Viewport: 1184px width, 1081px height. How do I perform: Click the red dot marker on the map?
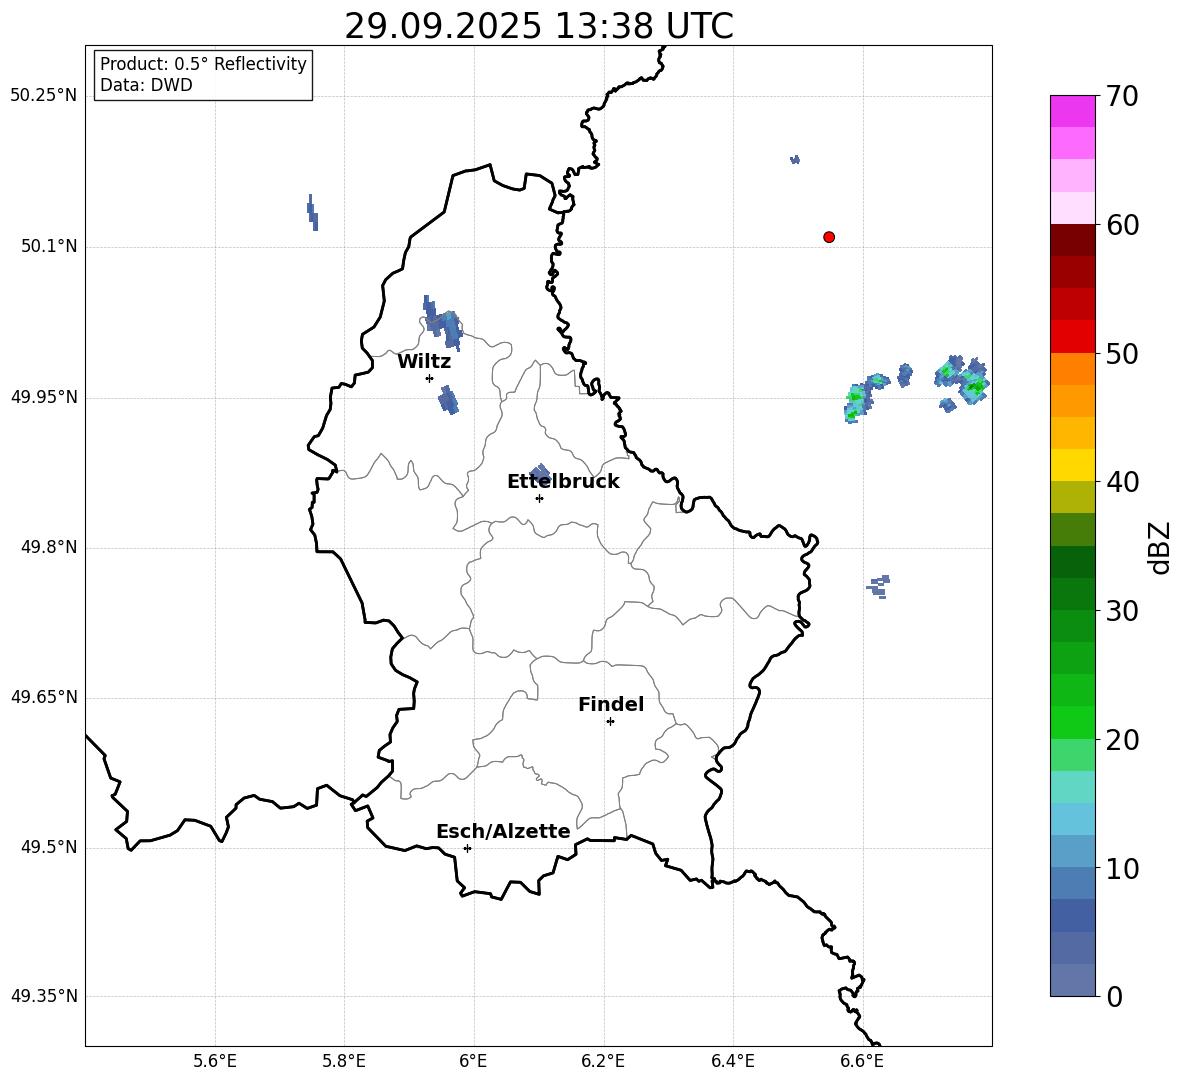pos(829,237)
